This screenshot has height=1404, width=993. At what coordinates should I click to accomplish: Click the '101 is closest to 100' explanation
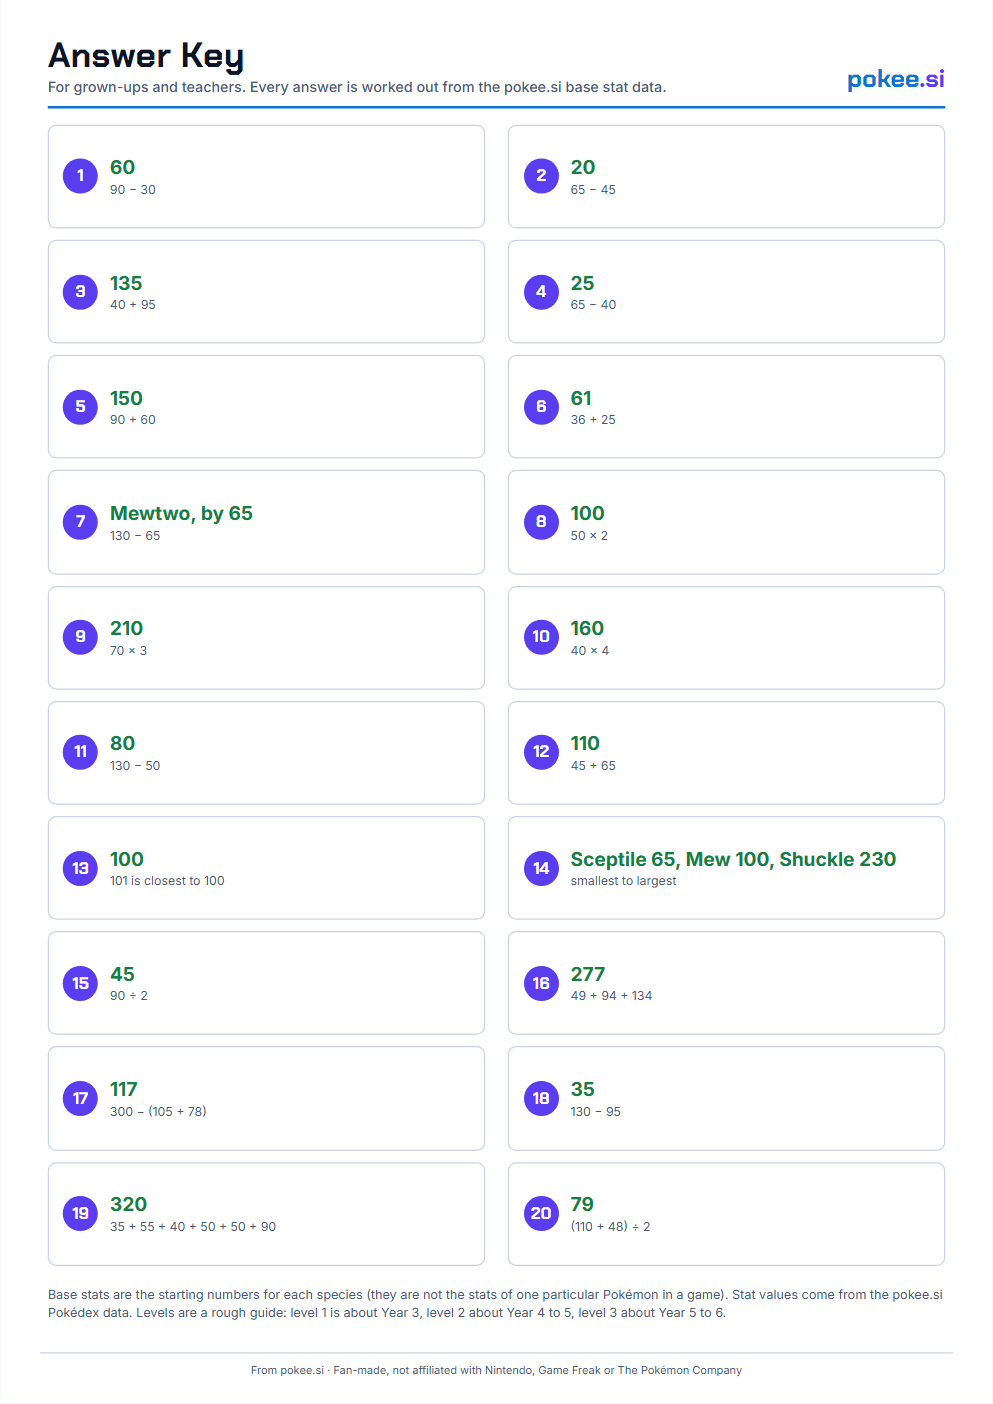click(x=167, y=880)
